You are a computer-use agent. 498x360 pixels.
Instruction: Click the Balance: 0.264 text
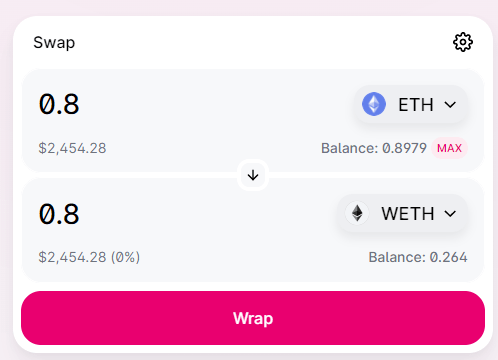[x=418, y=257]
